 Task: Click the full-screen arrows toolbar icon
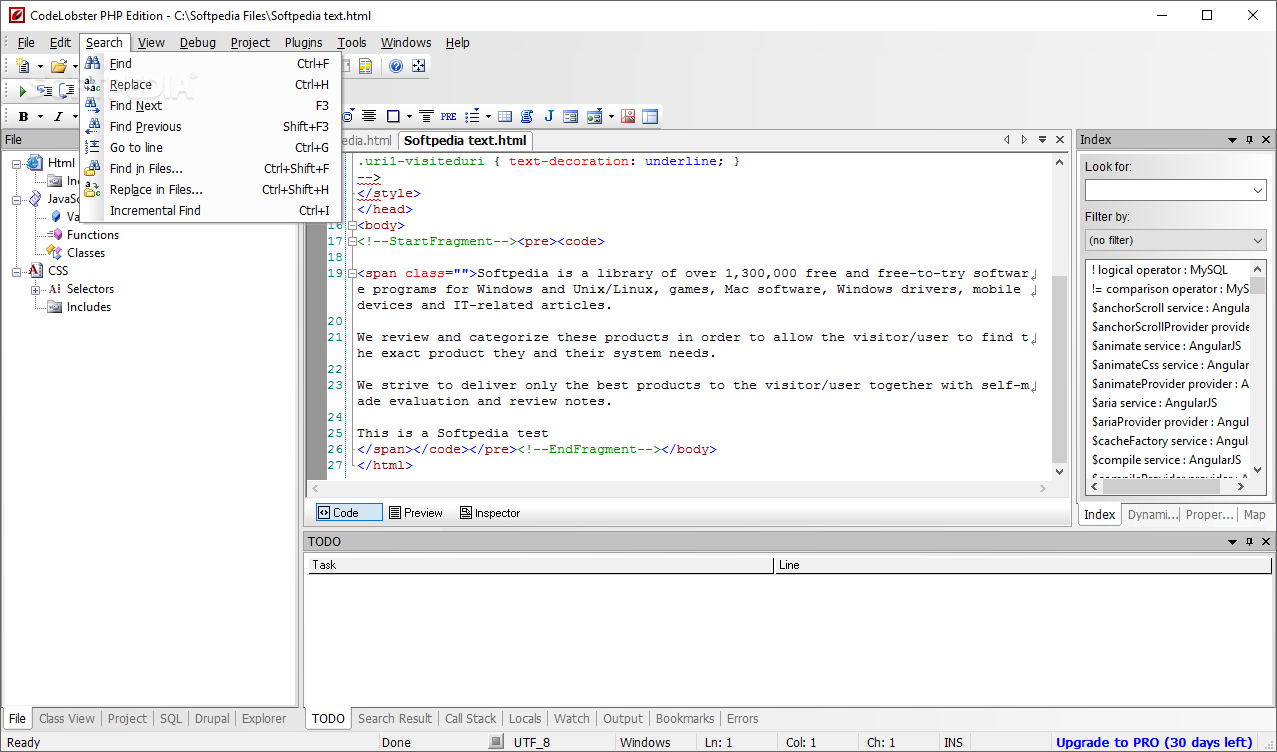pos(419,66)
